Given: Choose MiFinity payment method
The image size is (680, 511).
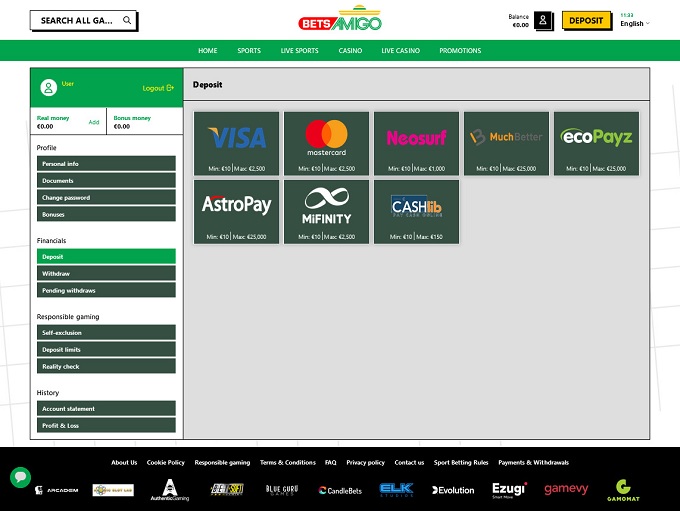Looking at the screenshot, I should tap(326, 211).
